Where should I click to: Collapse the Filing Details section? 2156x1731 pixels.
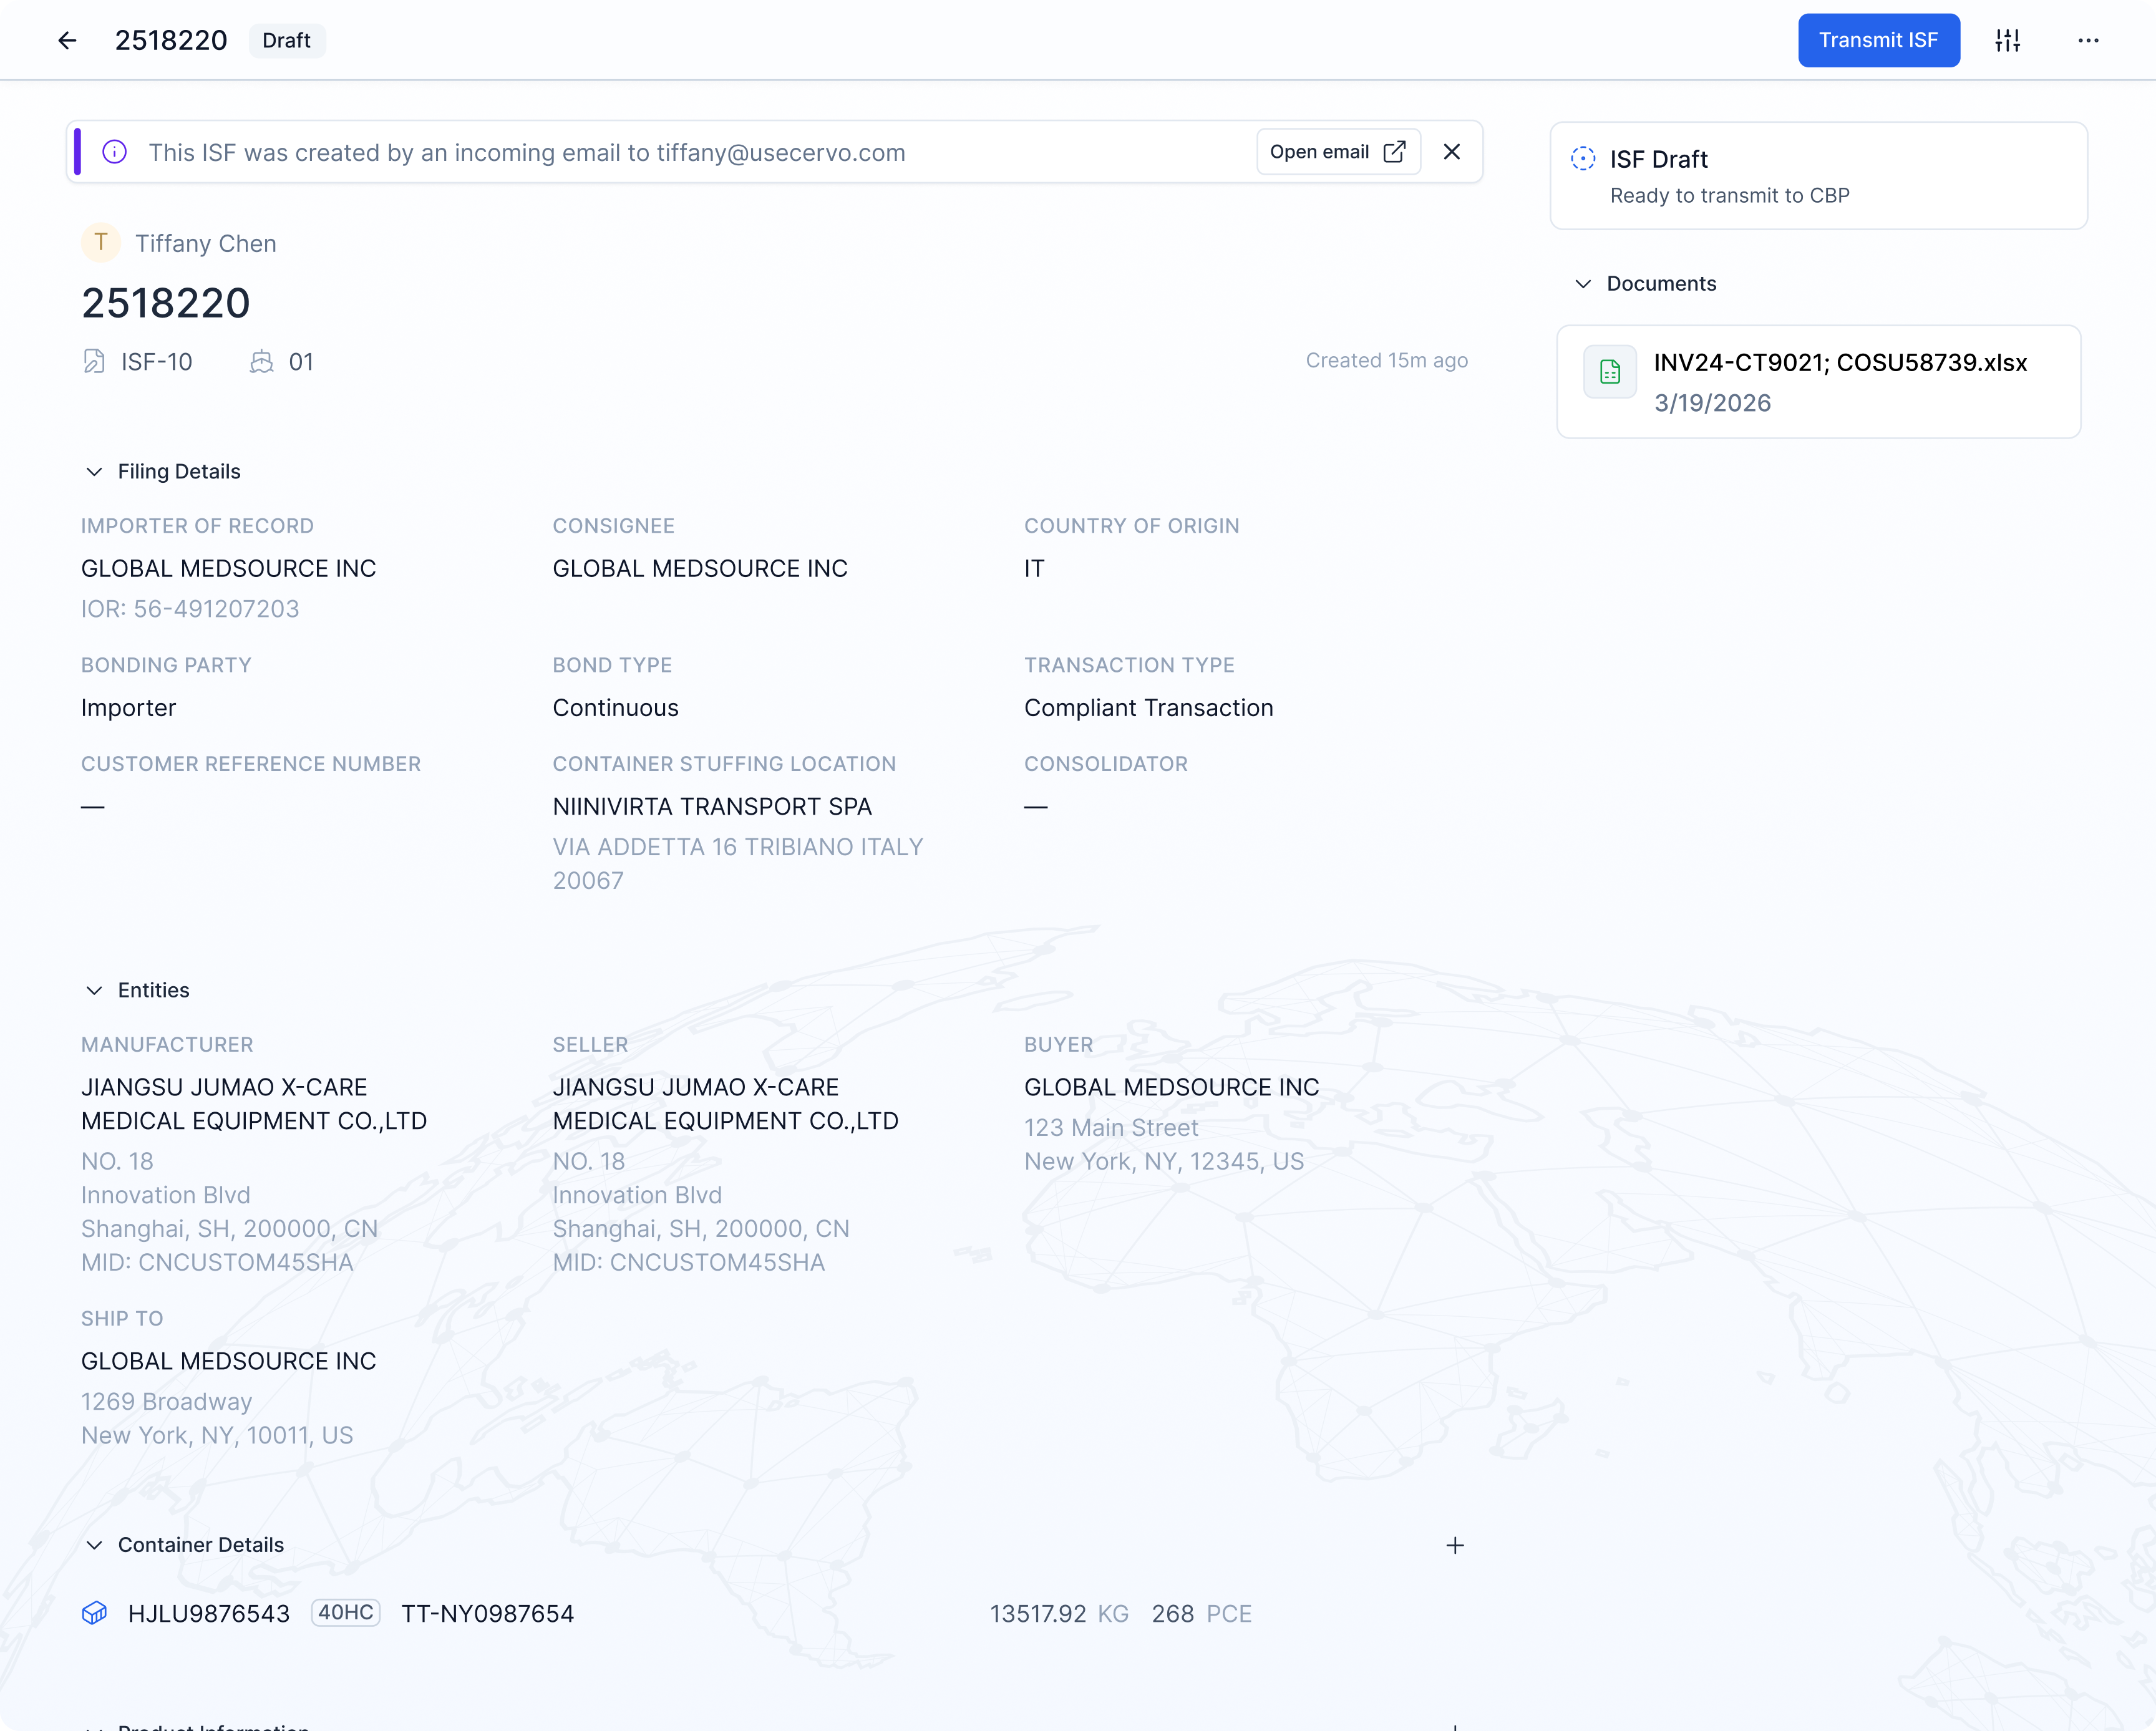[x=95, y=471]
